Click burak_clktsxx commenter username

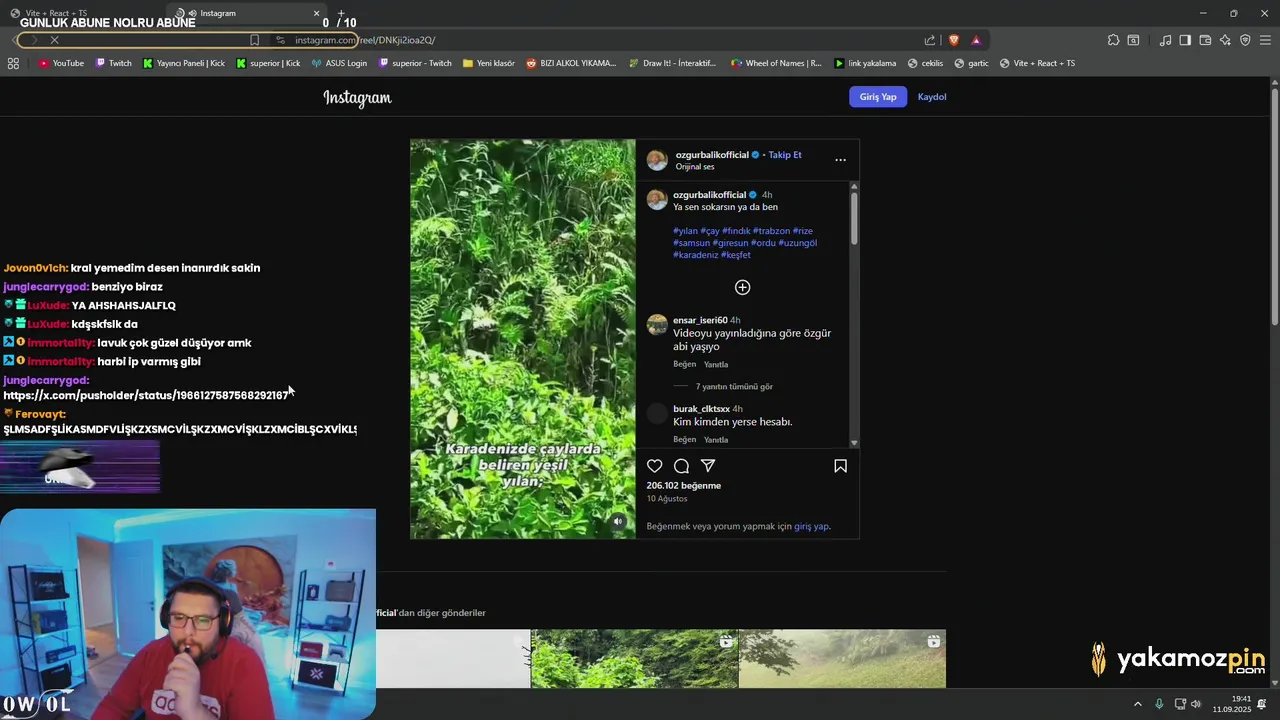[701, 409]
